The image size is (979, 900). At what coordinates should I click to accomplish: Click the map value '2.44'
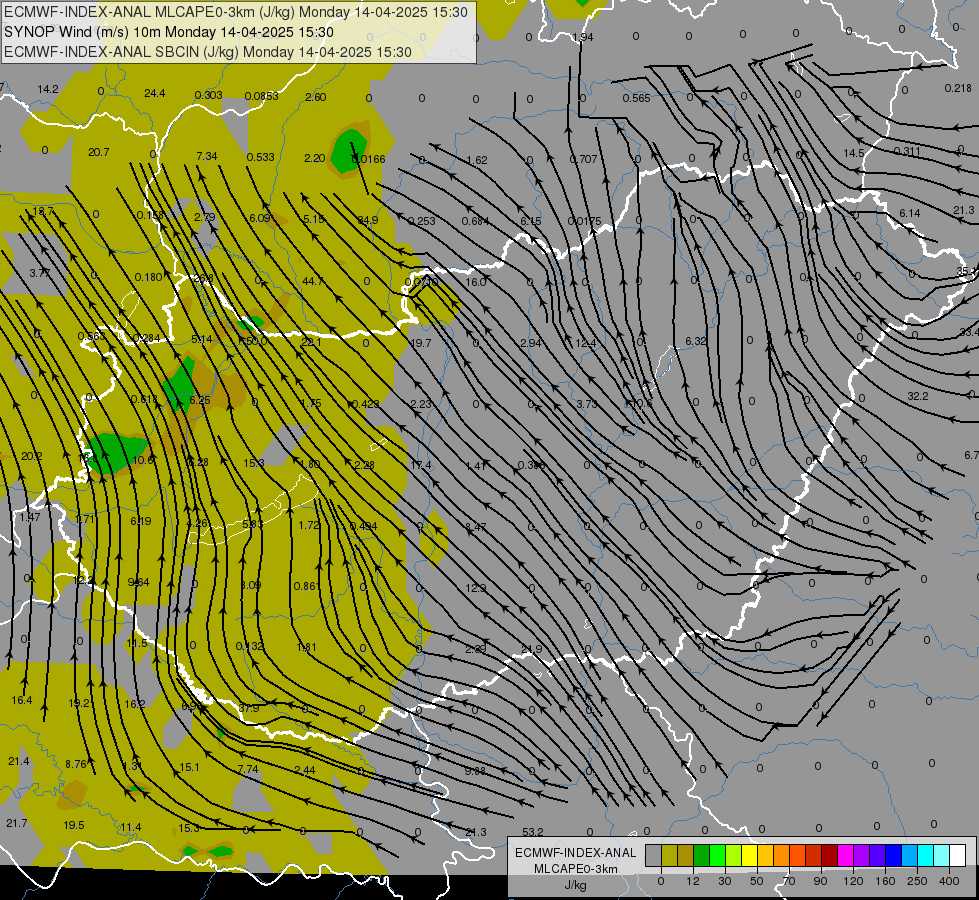coord(305,769)
